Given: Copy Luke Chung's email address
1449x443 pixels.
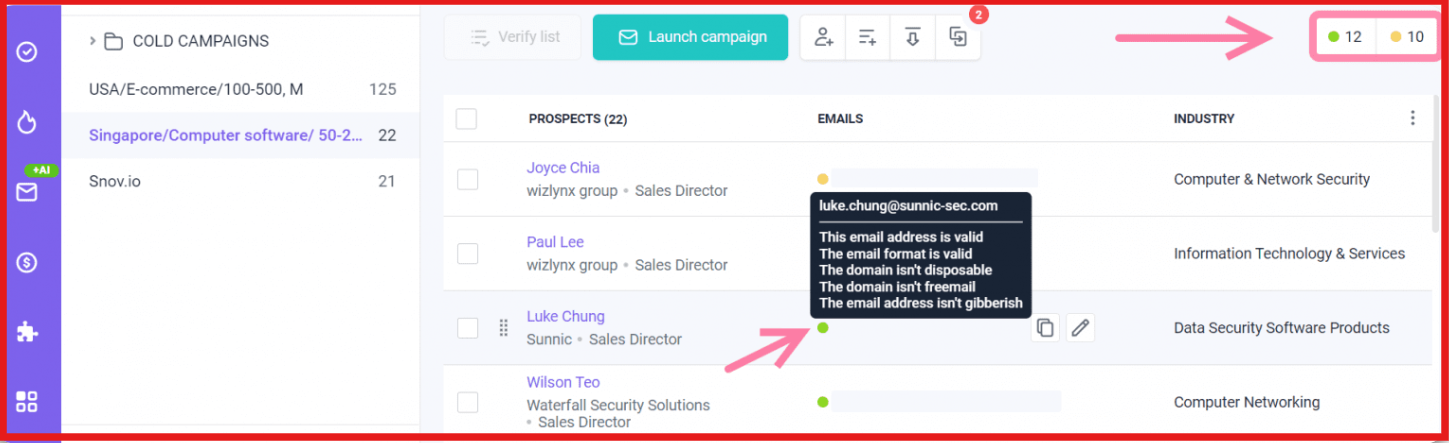Looking at the screenshot, I should (x=1045, y=327).
